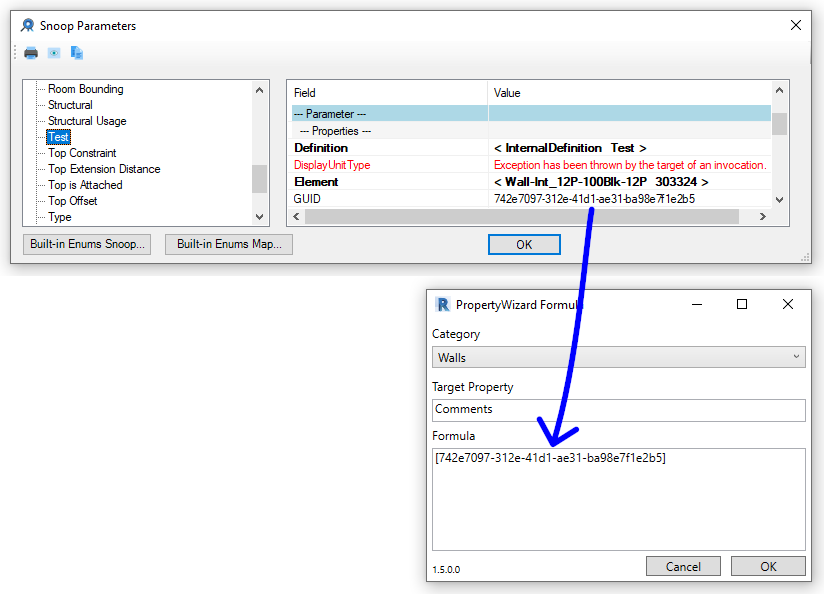Select Top is Attached parameter
The image size is (824, 594).
pyautogui.click(x=85, y=185)
